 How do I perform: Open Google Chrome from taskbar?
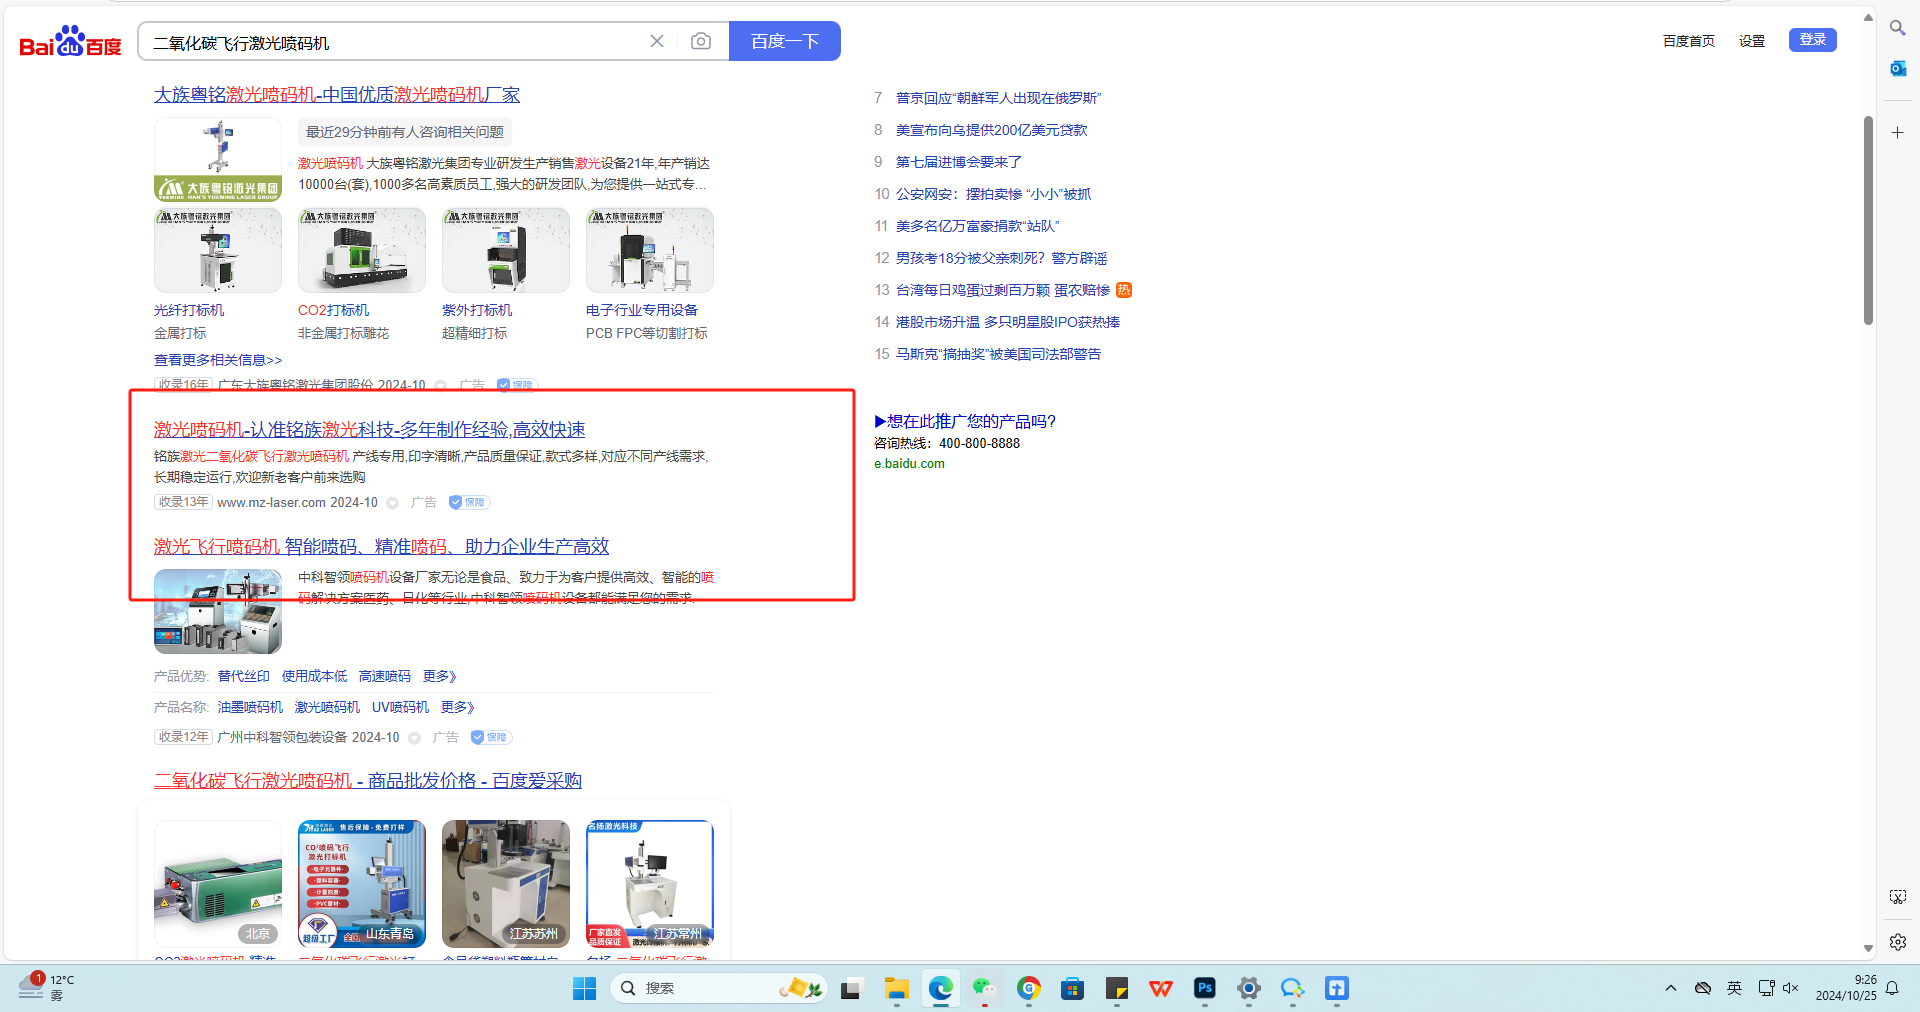1029,989
